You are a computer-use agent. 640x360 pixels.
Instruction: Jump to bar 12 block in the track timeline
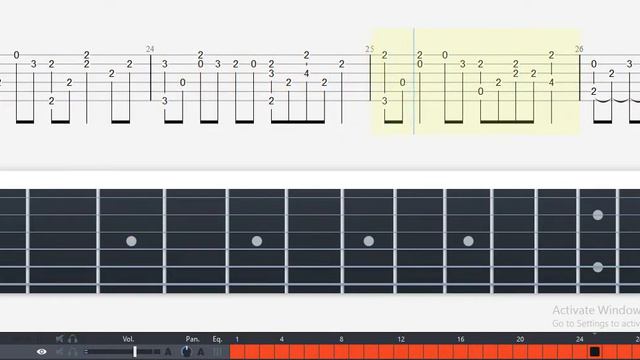[x=401, y=352]
